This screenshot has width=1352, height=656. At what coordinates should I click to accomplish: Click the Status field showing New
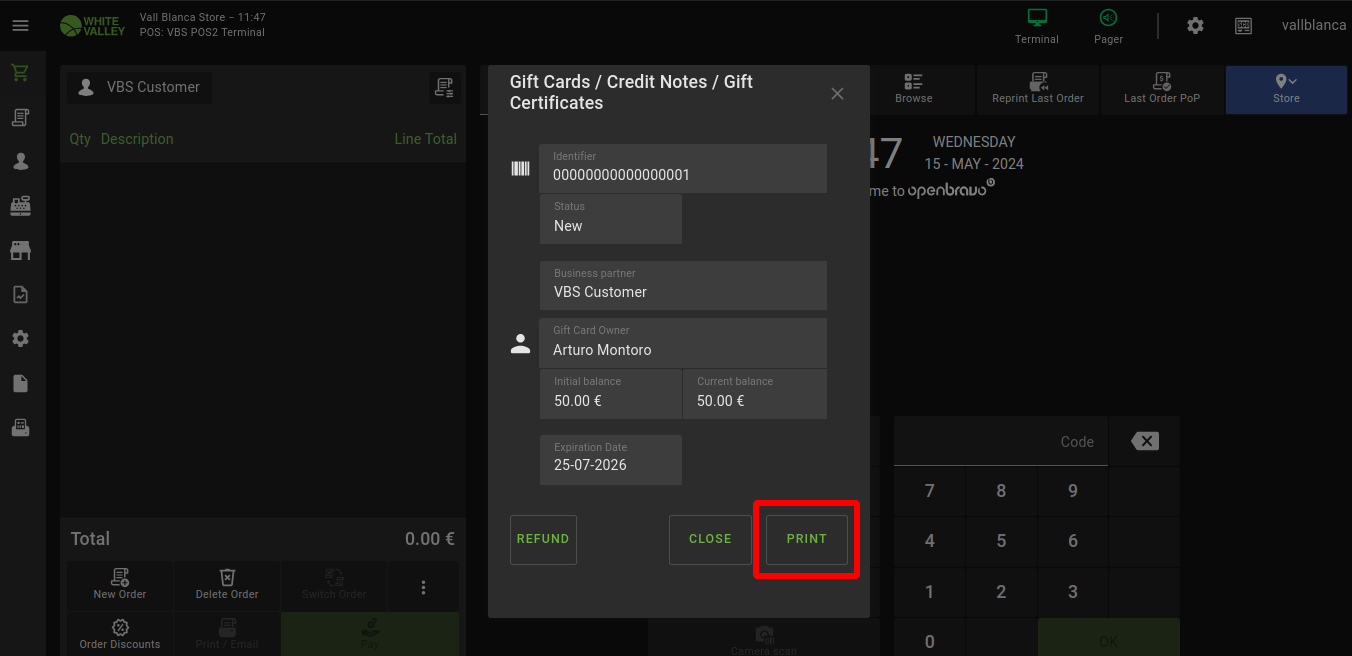coord(611,218)
